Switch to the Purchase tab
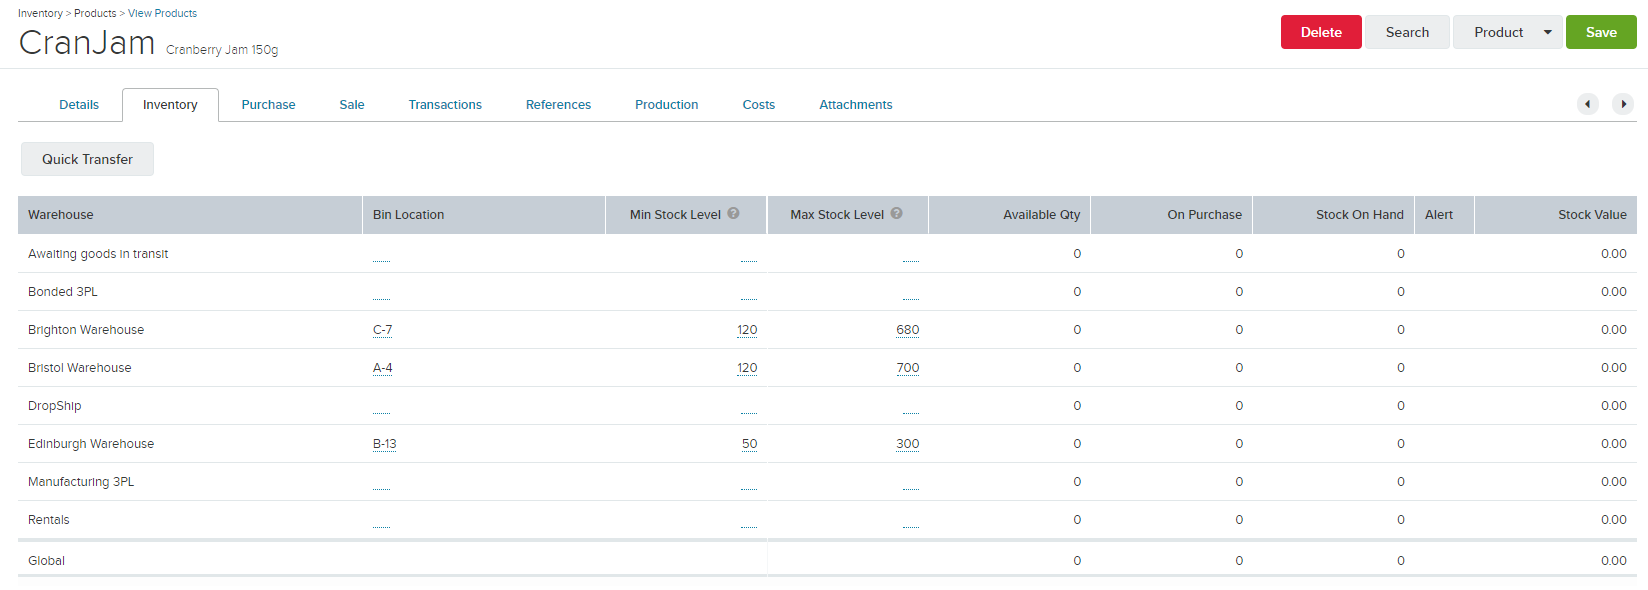This screenshot has width=1648, height=590. [x=268, y=105]
